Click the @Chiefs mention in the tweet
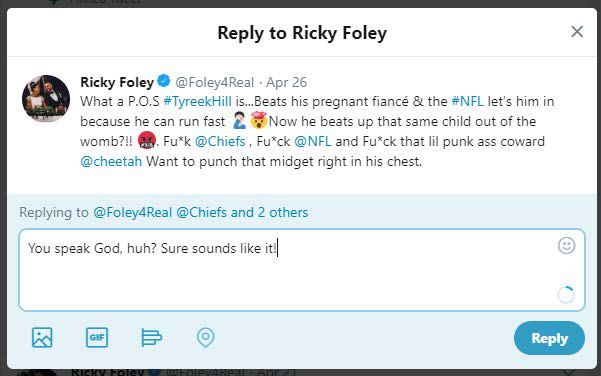Screen dimensions: 601x376 [x=220, y=141]
